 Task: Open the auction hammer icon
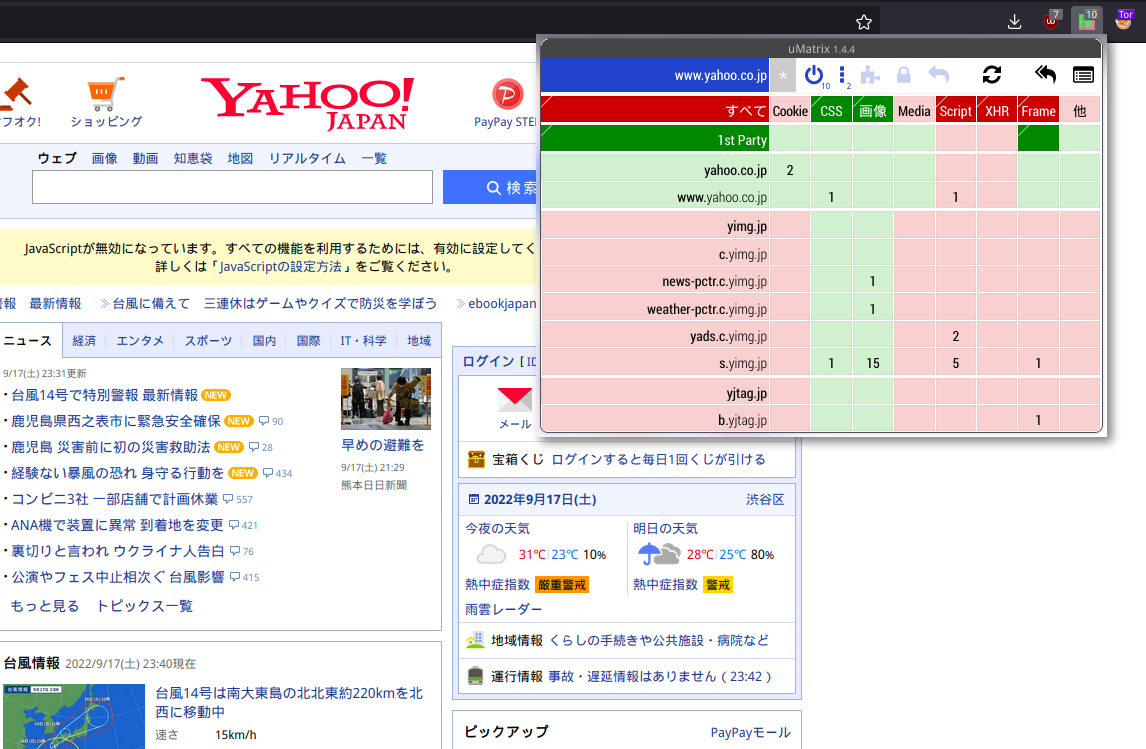pyautogui.click(x=16, y=94)
